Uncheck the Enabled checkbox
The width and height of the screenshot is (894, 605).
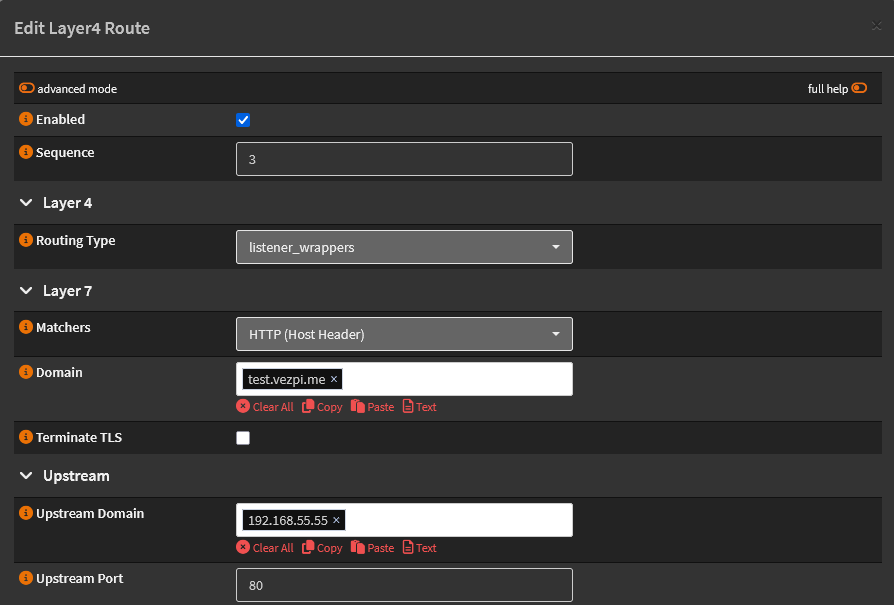point(243,121)
